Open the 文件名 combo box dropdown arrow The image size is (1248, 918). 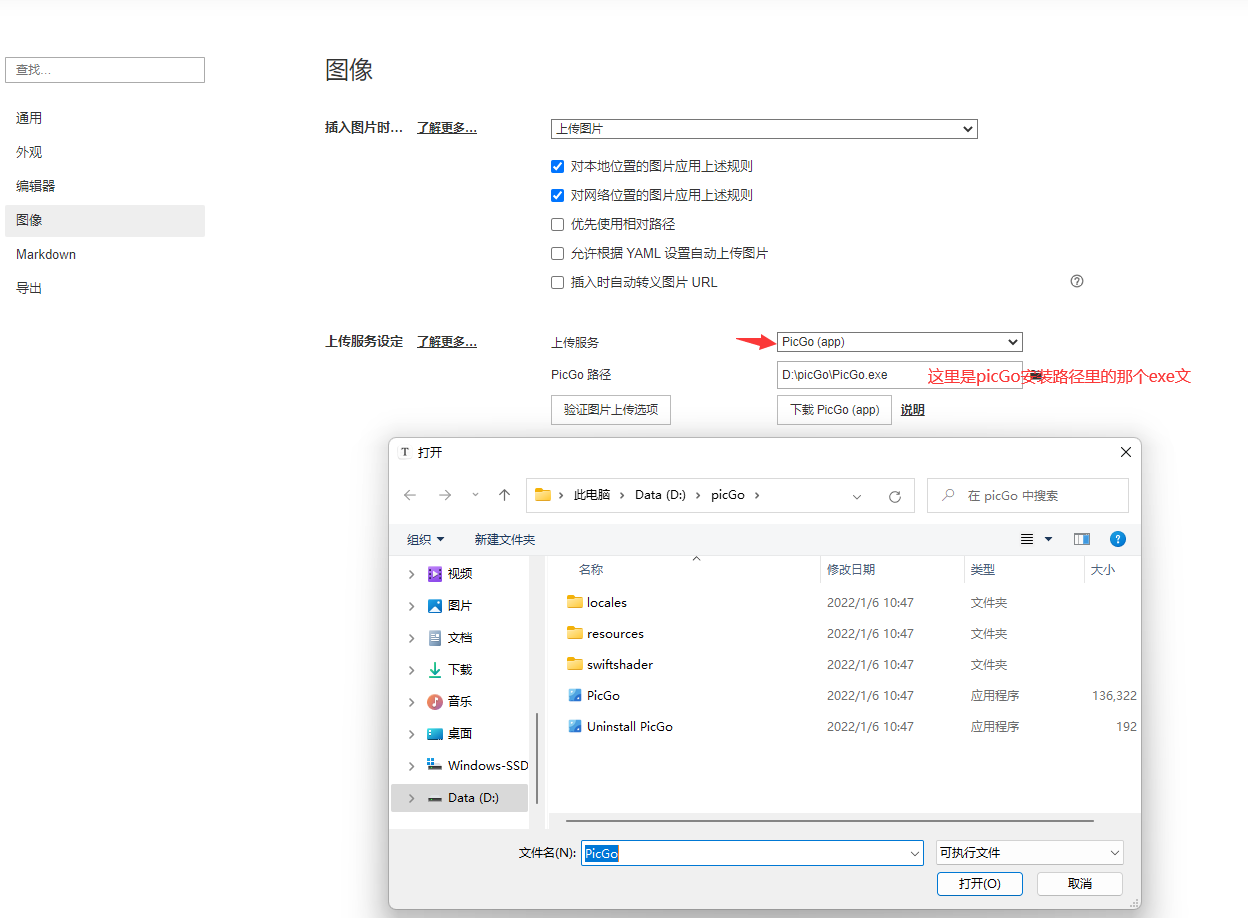pos(915,853)
